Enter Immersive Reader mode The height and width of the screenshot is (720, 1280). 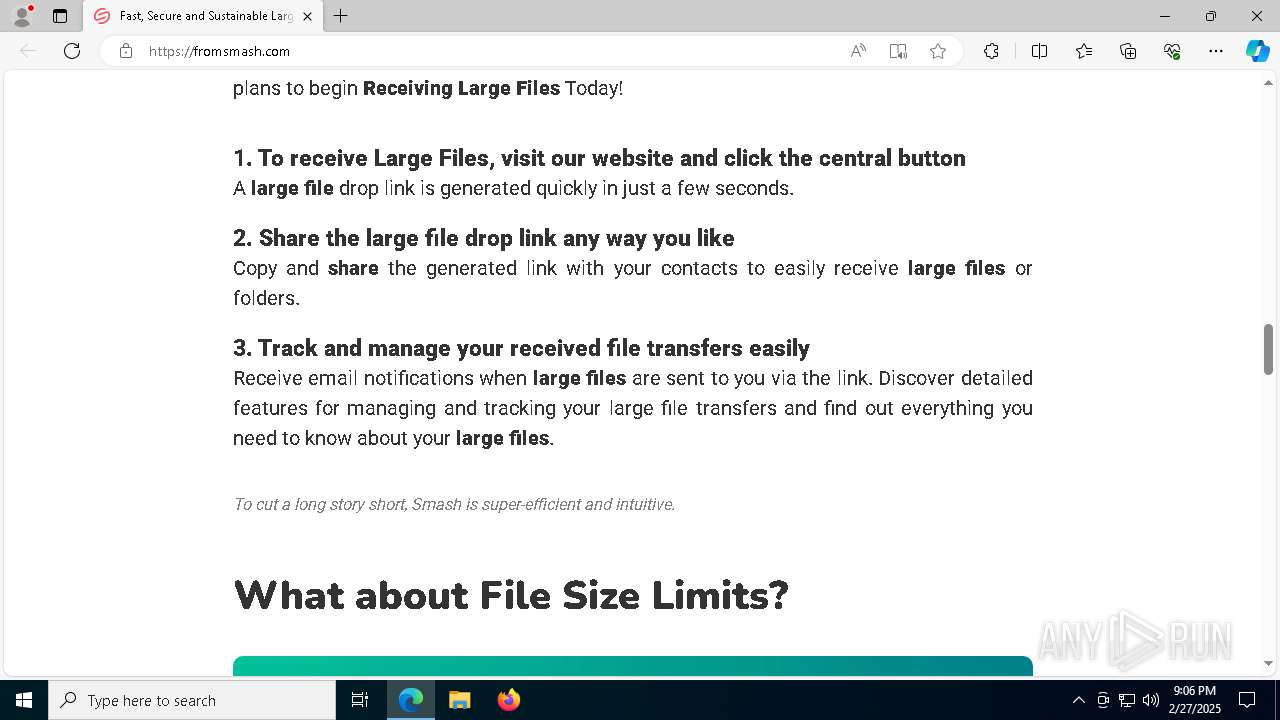coord(898,51)
